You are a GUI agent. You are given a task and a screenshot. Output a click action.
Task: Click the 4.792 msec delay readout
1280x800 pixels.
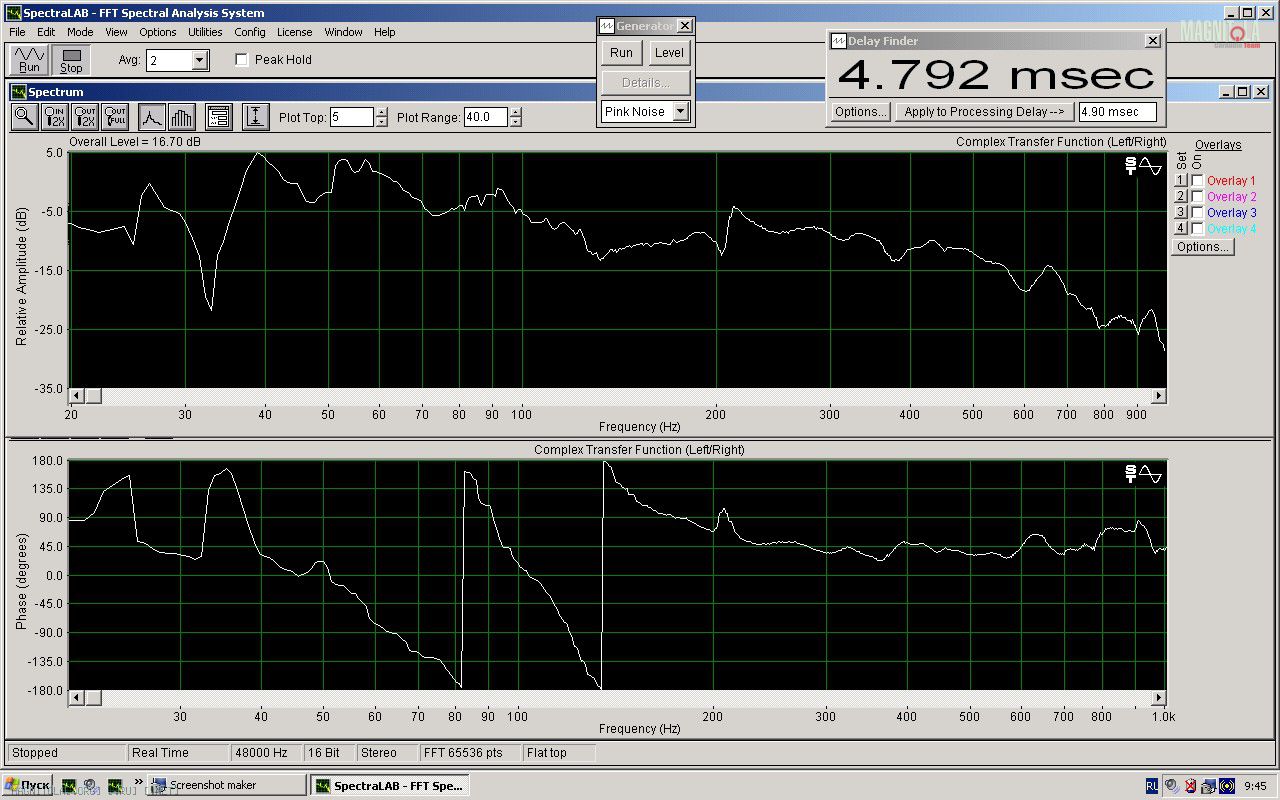(996, 75)
